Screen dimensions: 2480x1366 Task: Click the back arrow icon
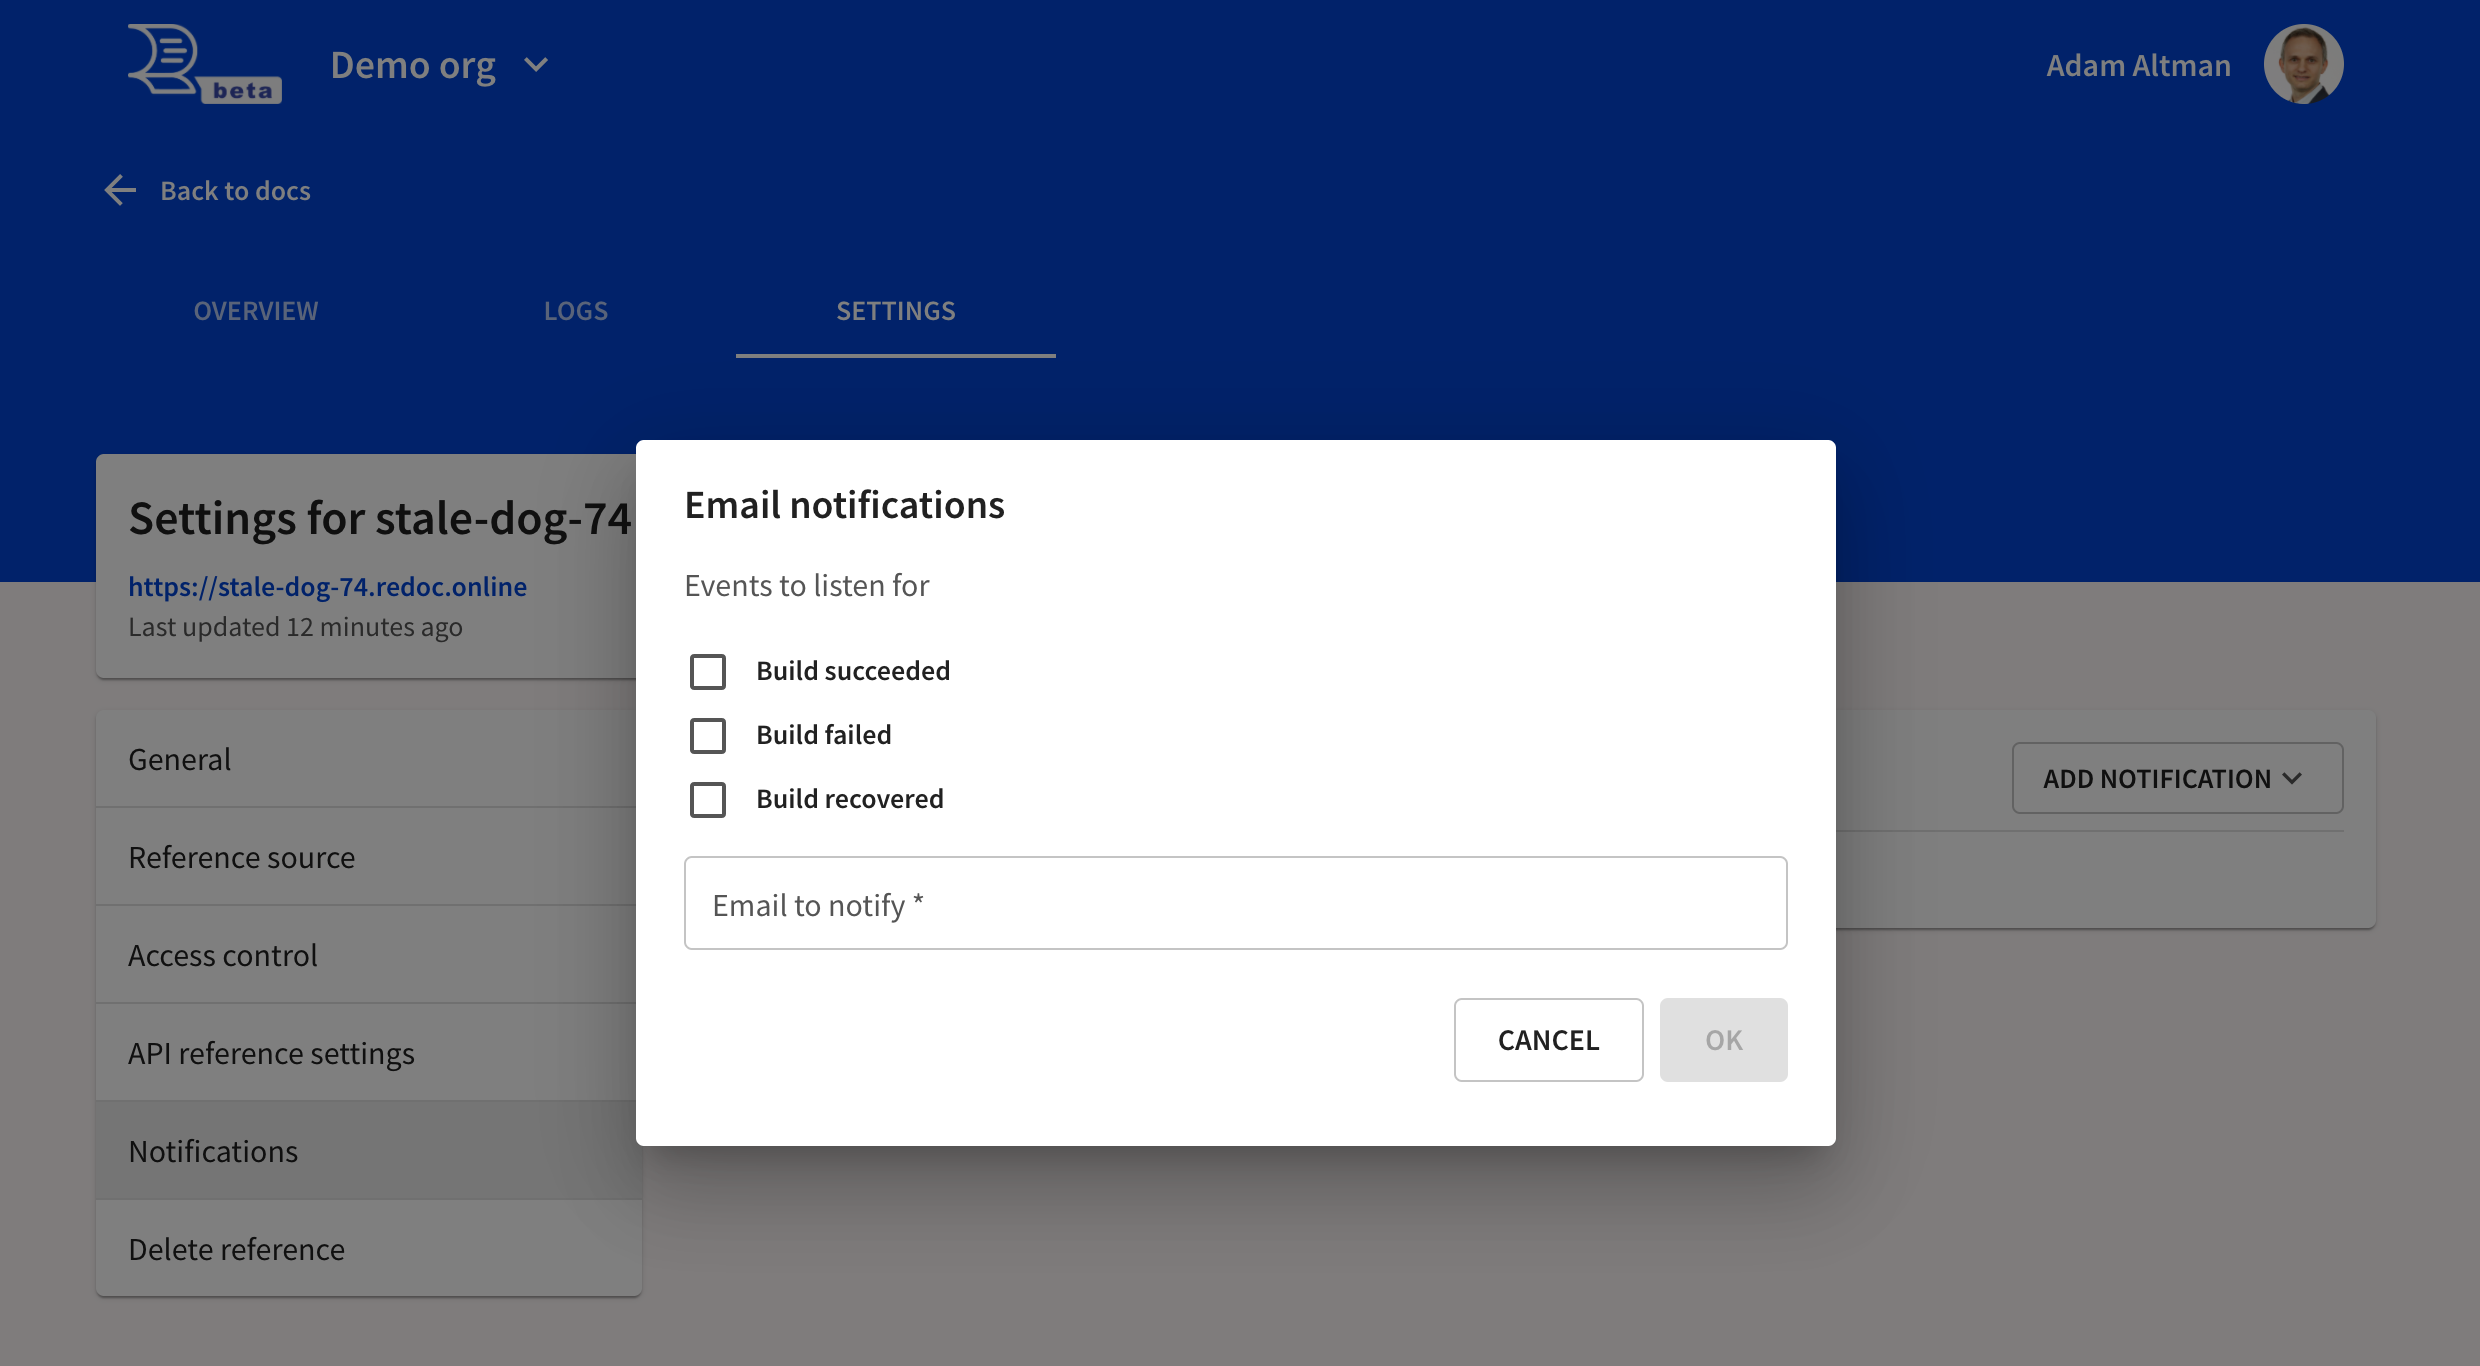pos(120,190)
